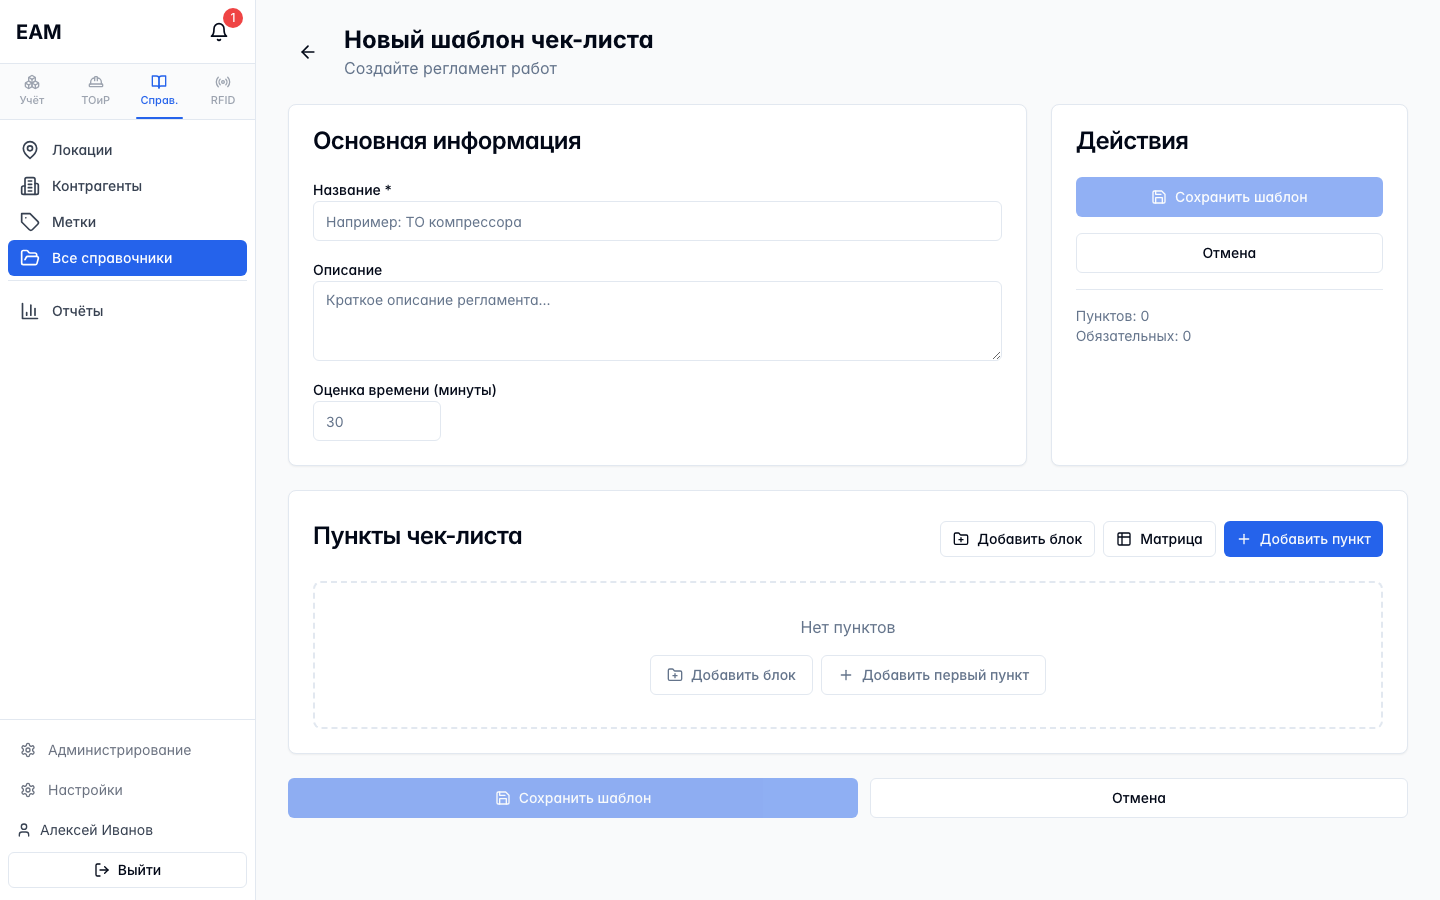Click the Нет пунктов placeholder text
This screenshot has height=900, width=1440.
(848, 627)
